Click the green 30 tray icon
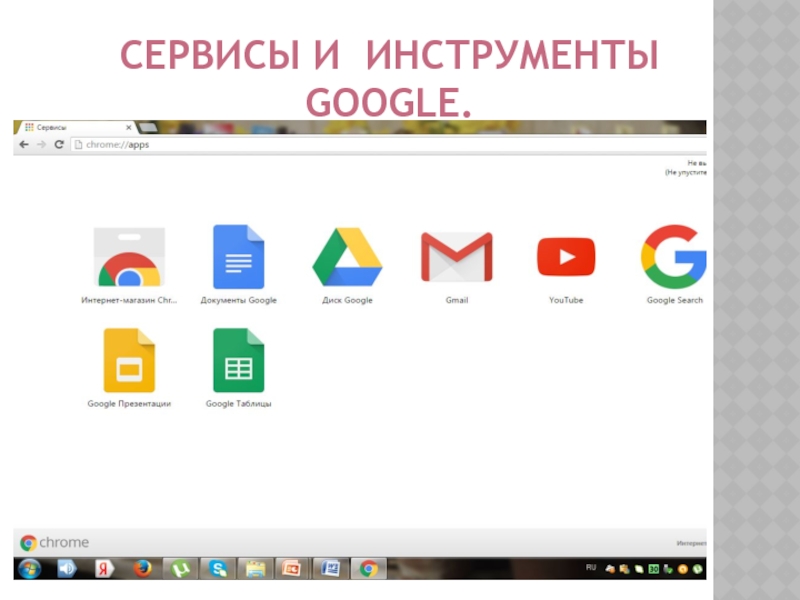The height and width of the screenshot is (600, 800). click(654, 569)
